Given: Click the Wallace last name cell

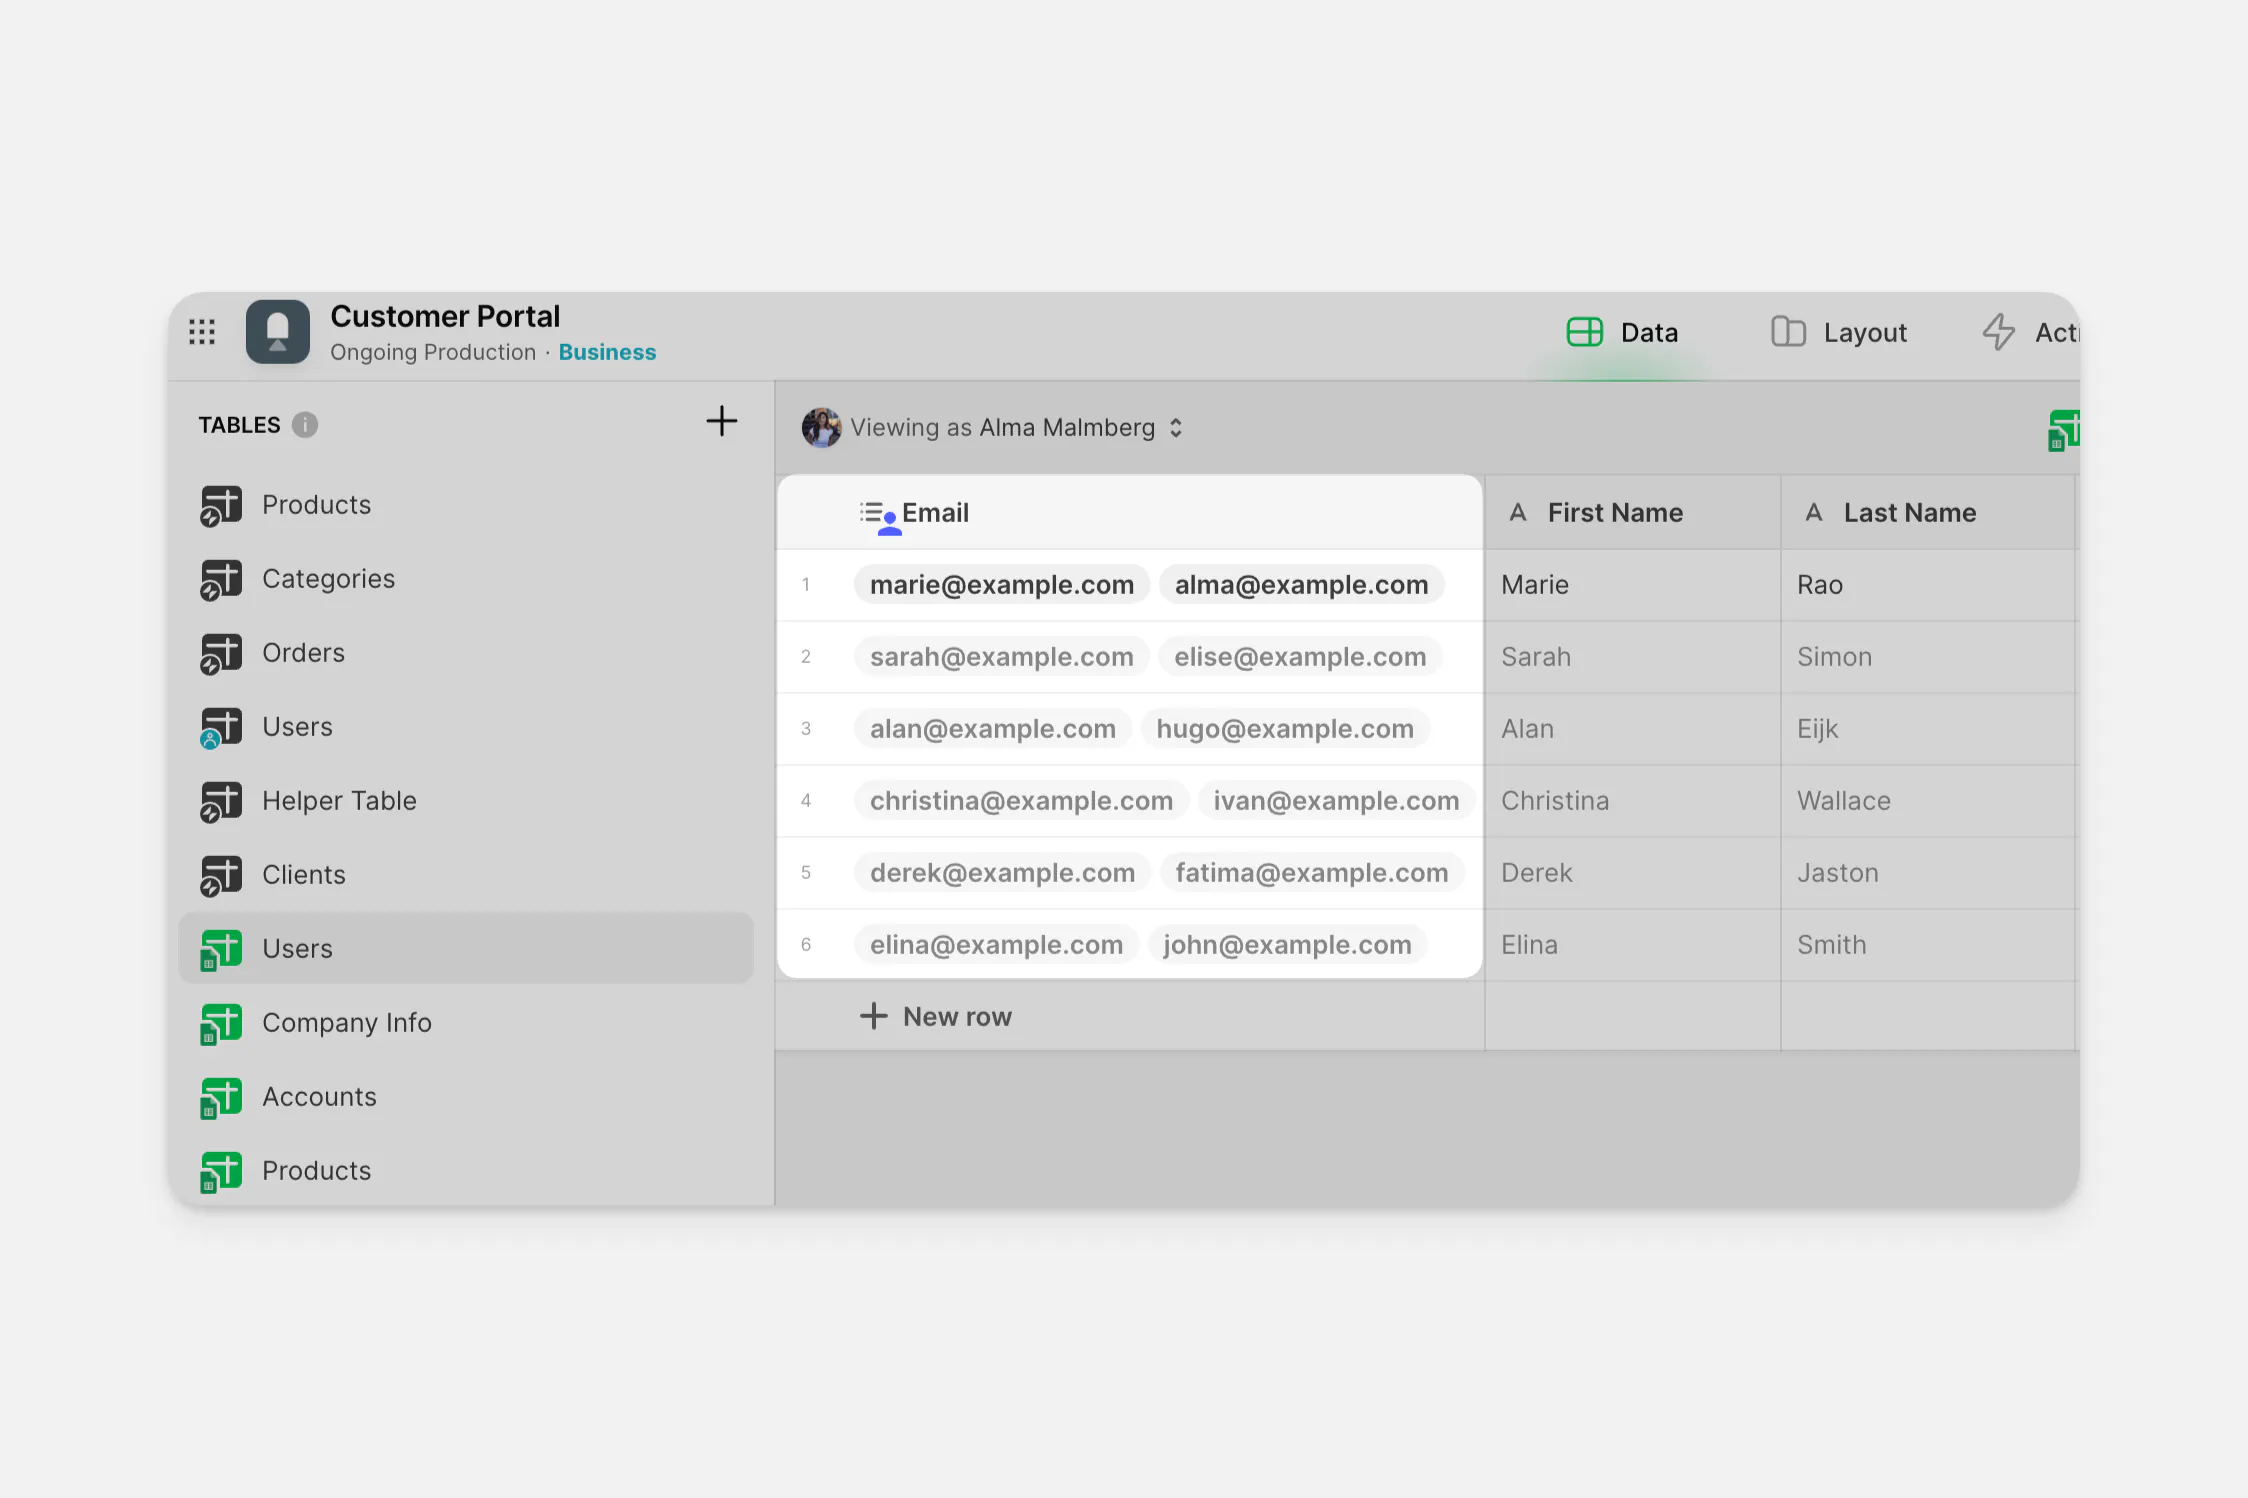Looking at the screenshot, I should (1843, 801).
